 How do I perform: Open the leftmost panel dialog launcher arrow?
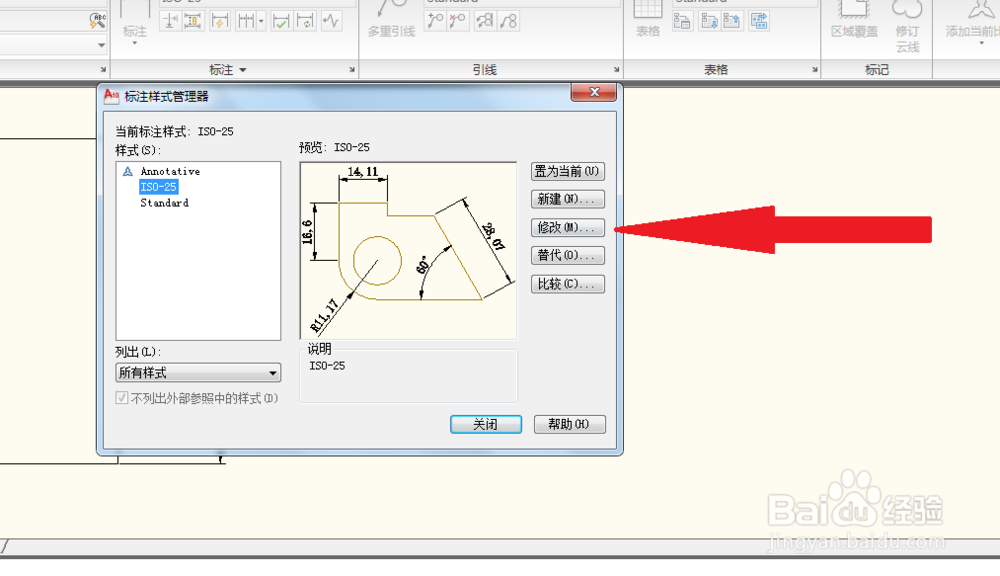point(103,70)
